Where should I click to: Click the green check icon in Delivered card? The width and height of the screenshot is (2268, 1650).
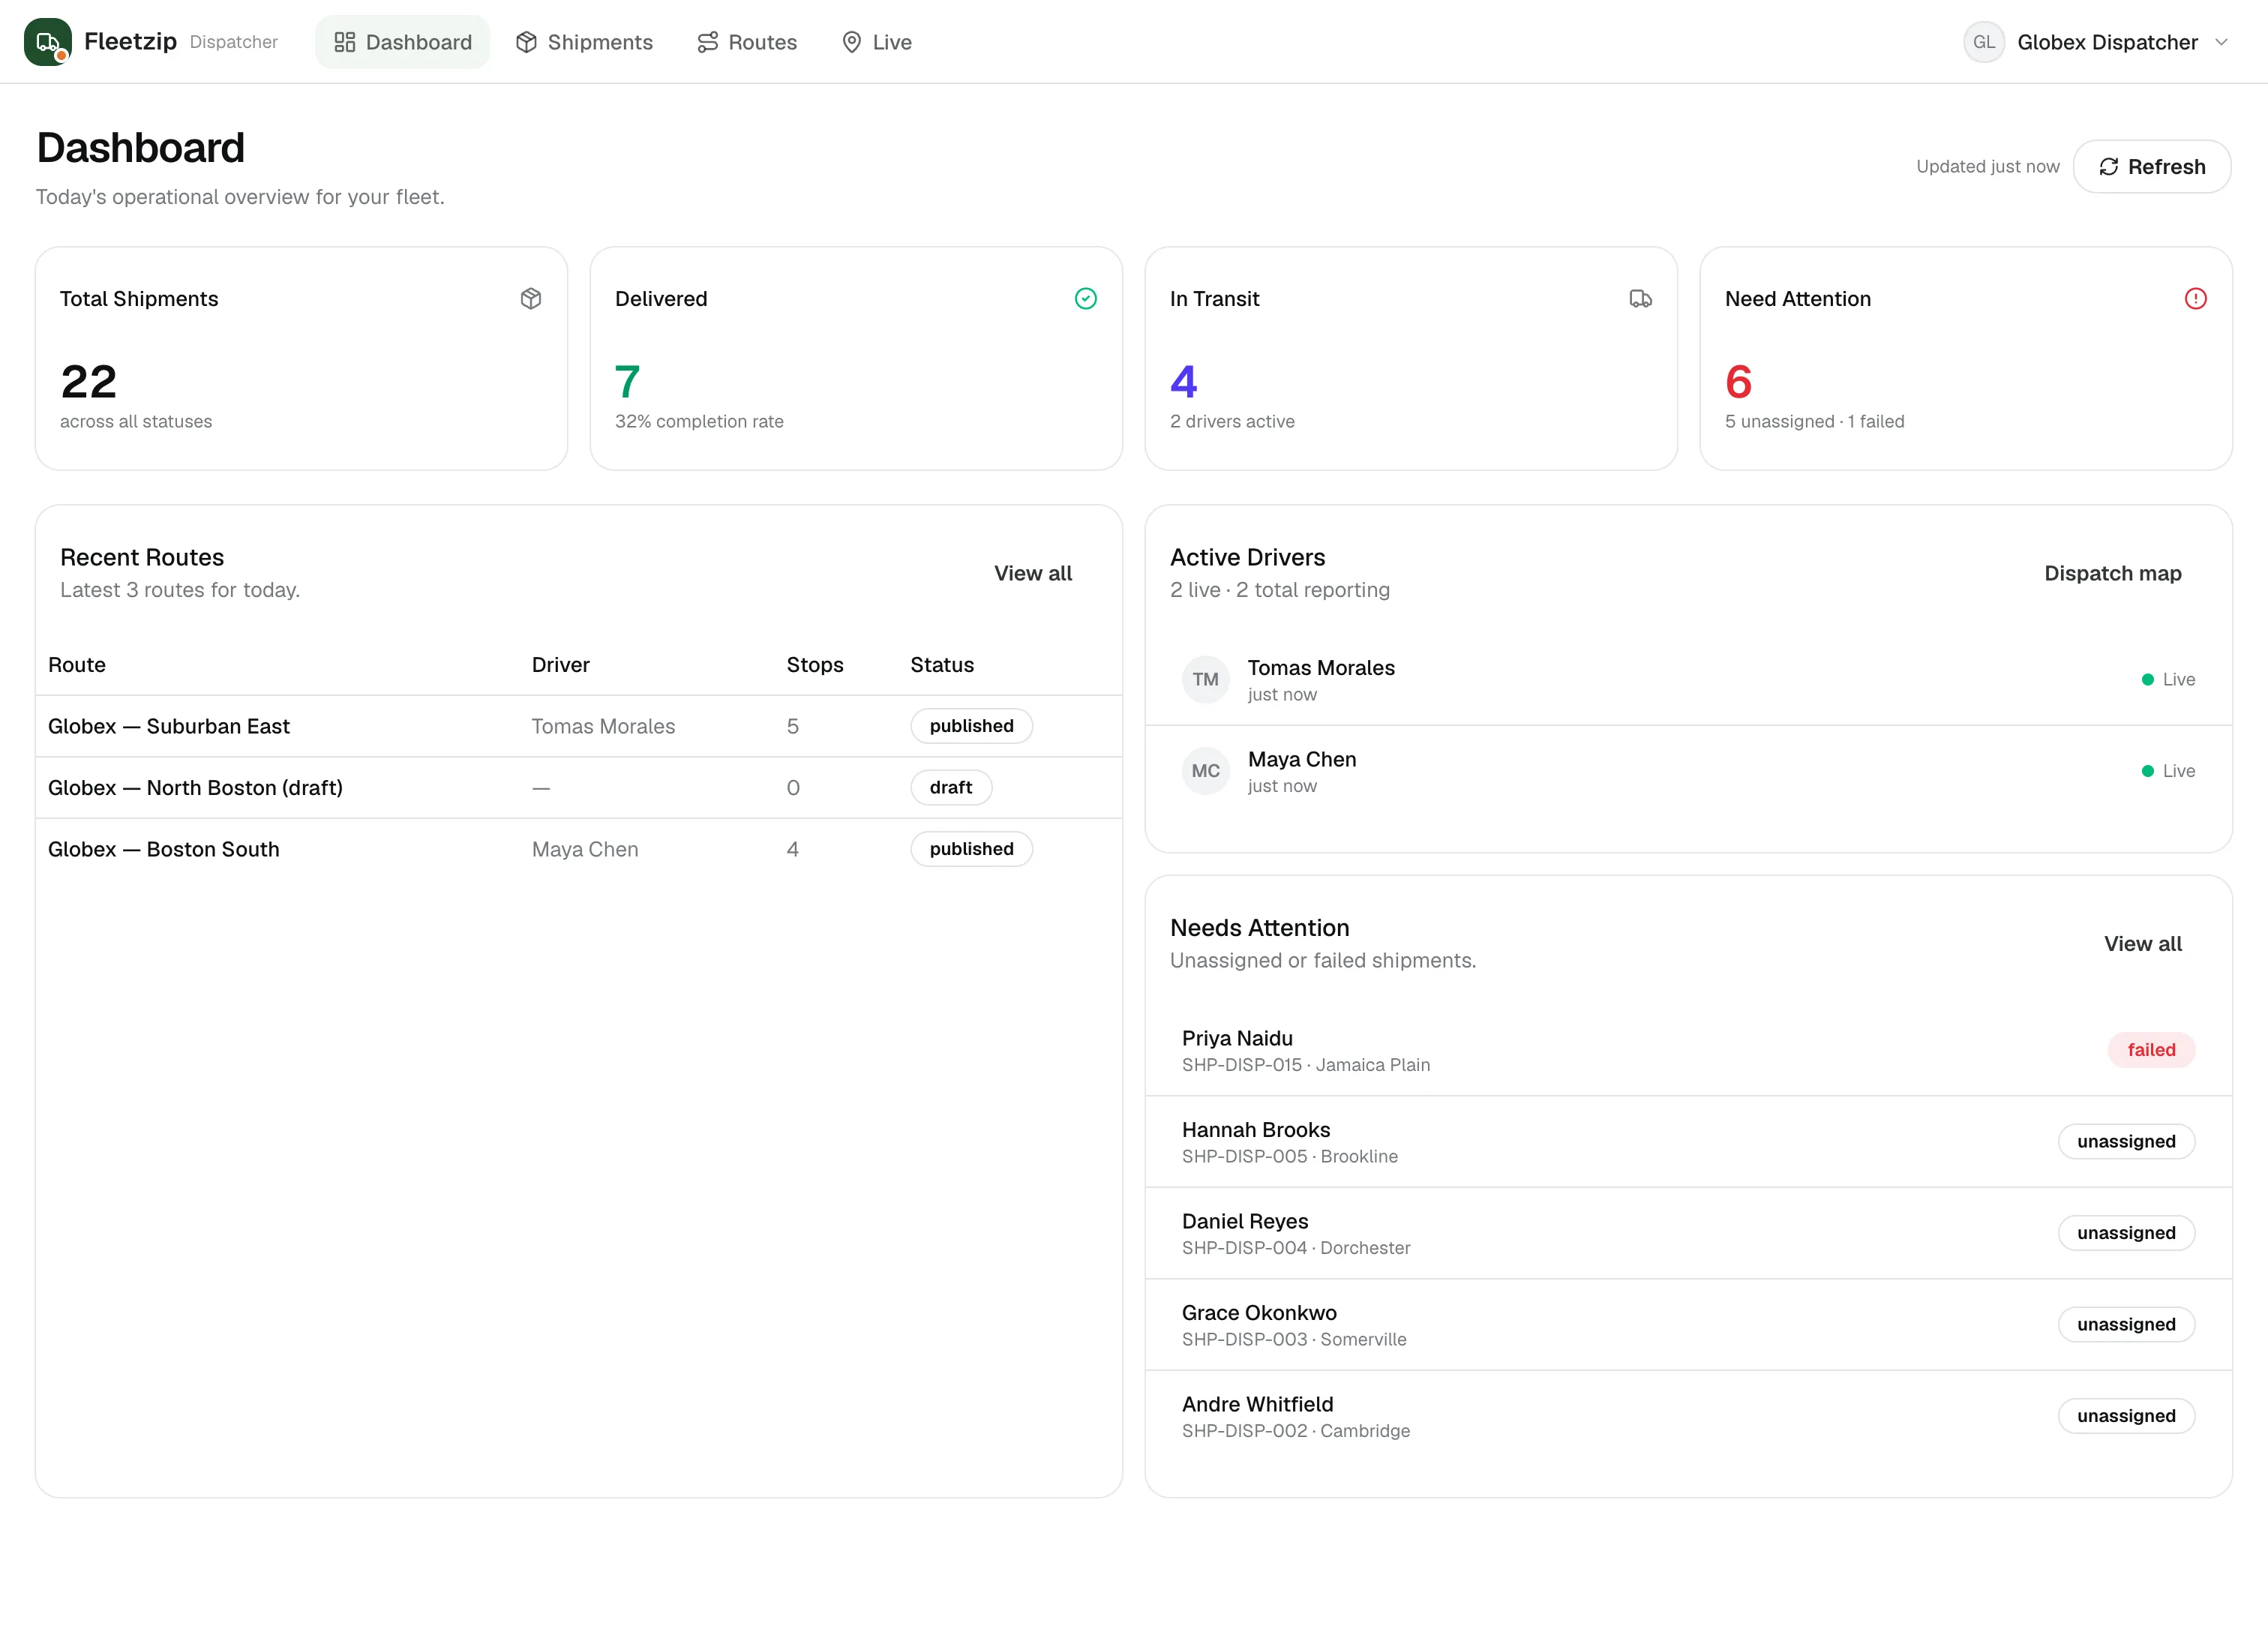pos(1086,299)
